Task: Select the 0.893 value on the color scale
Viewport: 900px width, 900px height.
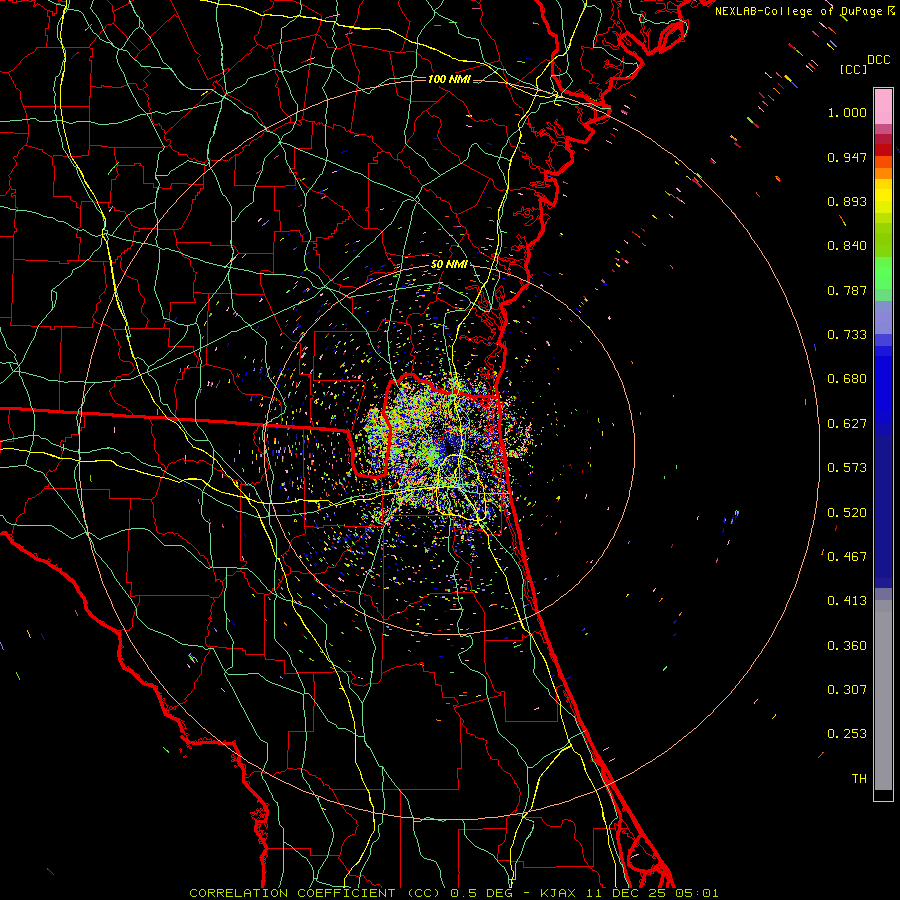Action: [x=847, y=201]
